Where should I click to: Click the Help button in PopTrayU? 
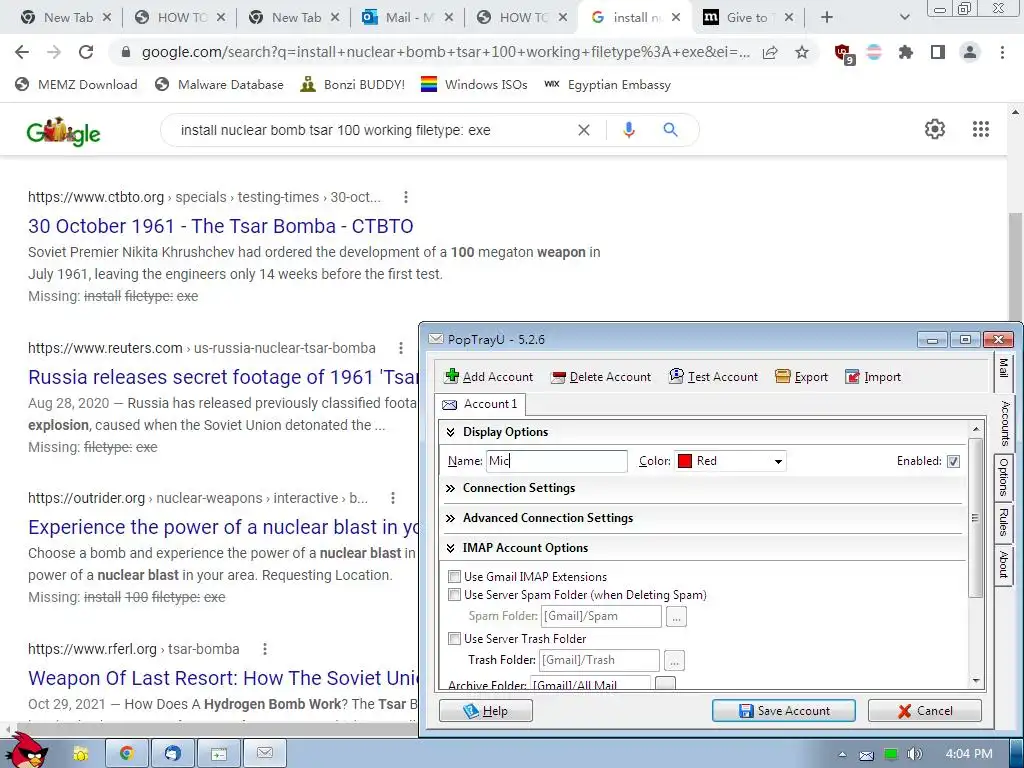click(486, 711)
